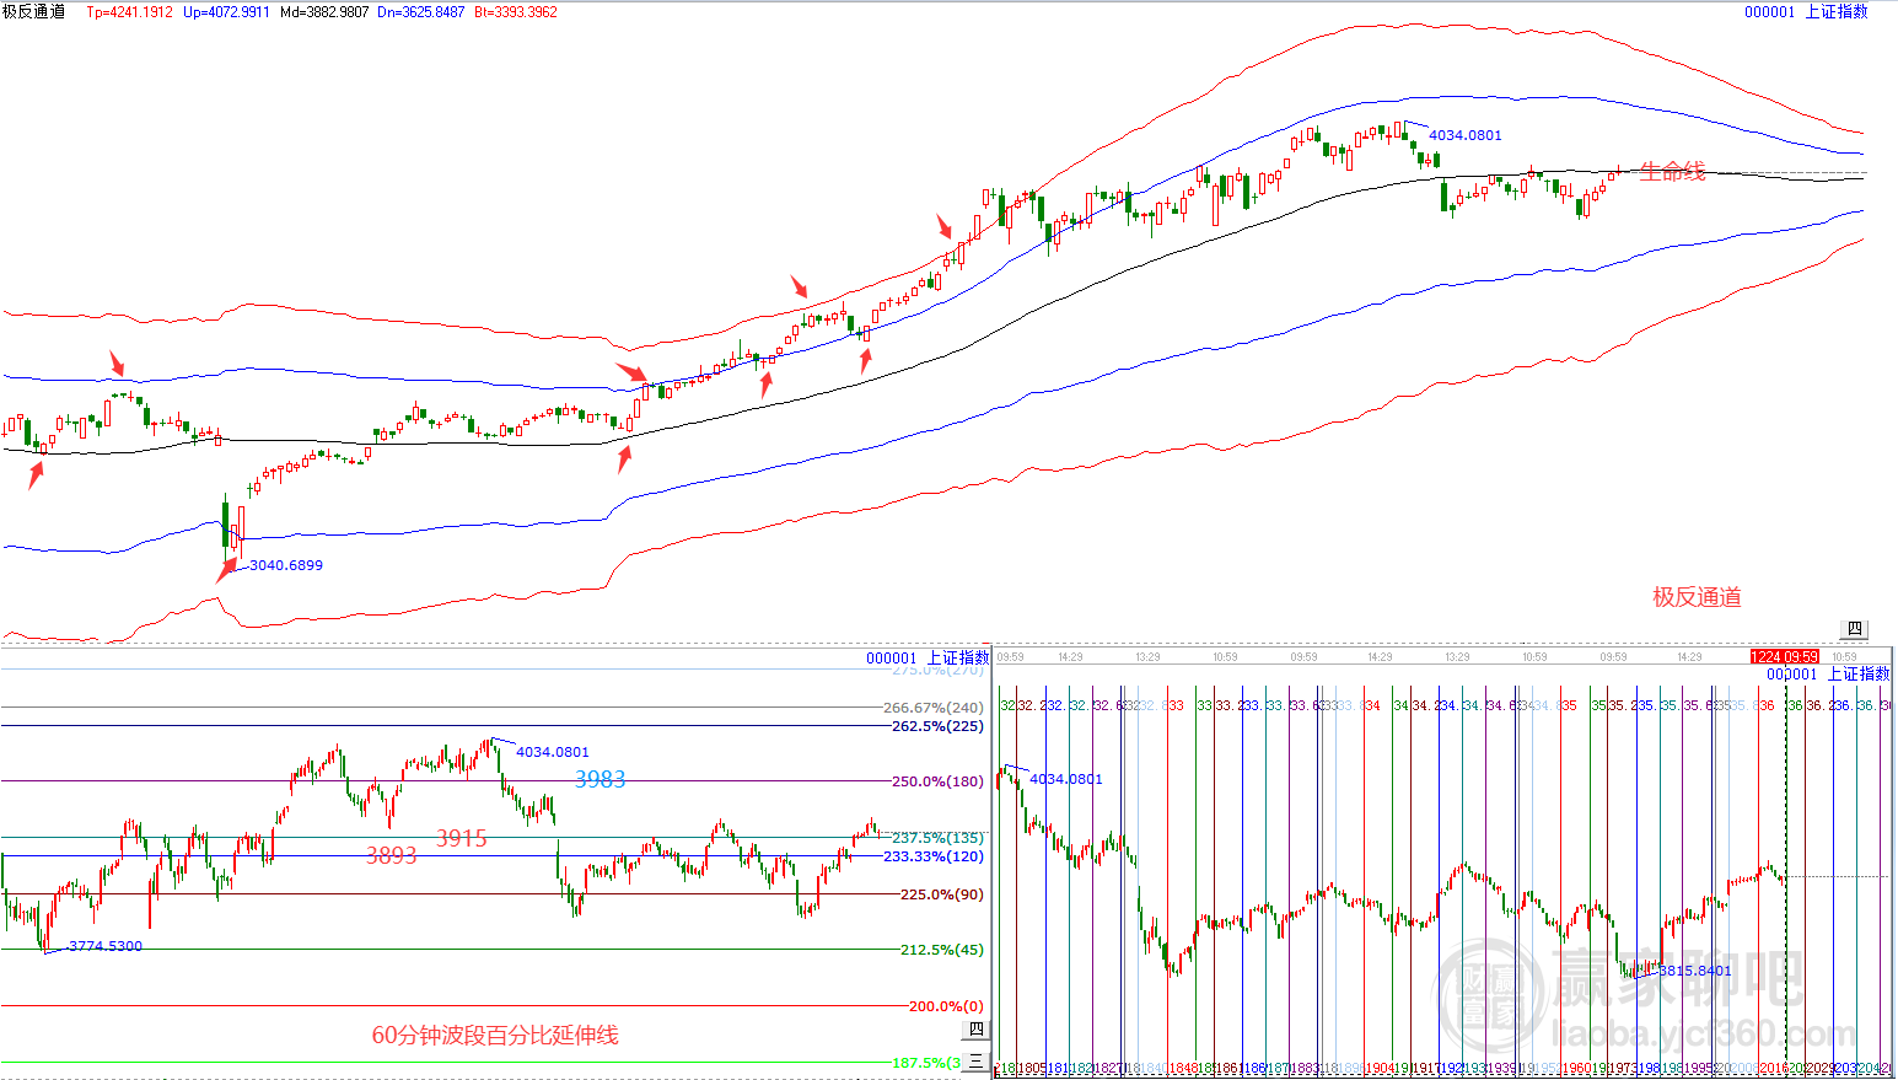Click the 4034.0801 label in the time-cycle panel

point(1066,779)
